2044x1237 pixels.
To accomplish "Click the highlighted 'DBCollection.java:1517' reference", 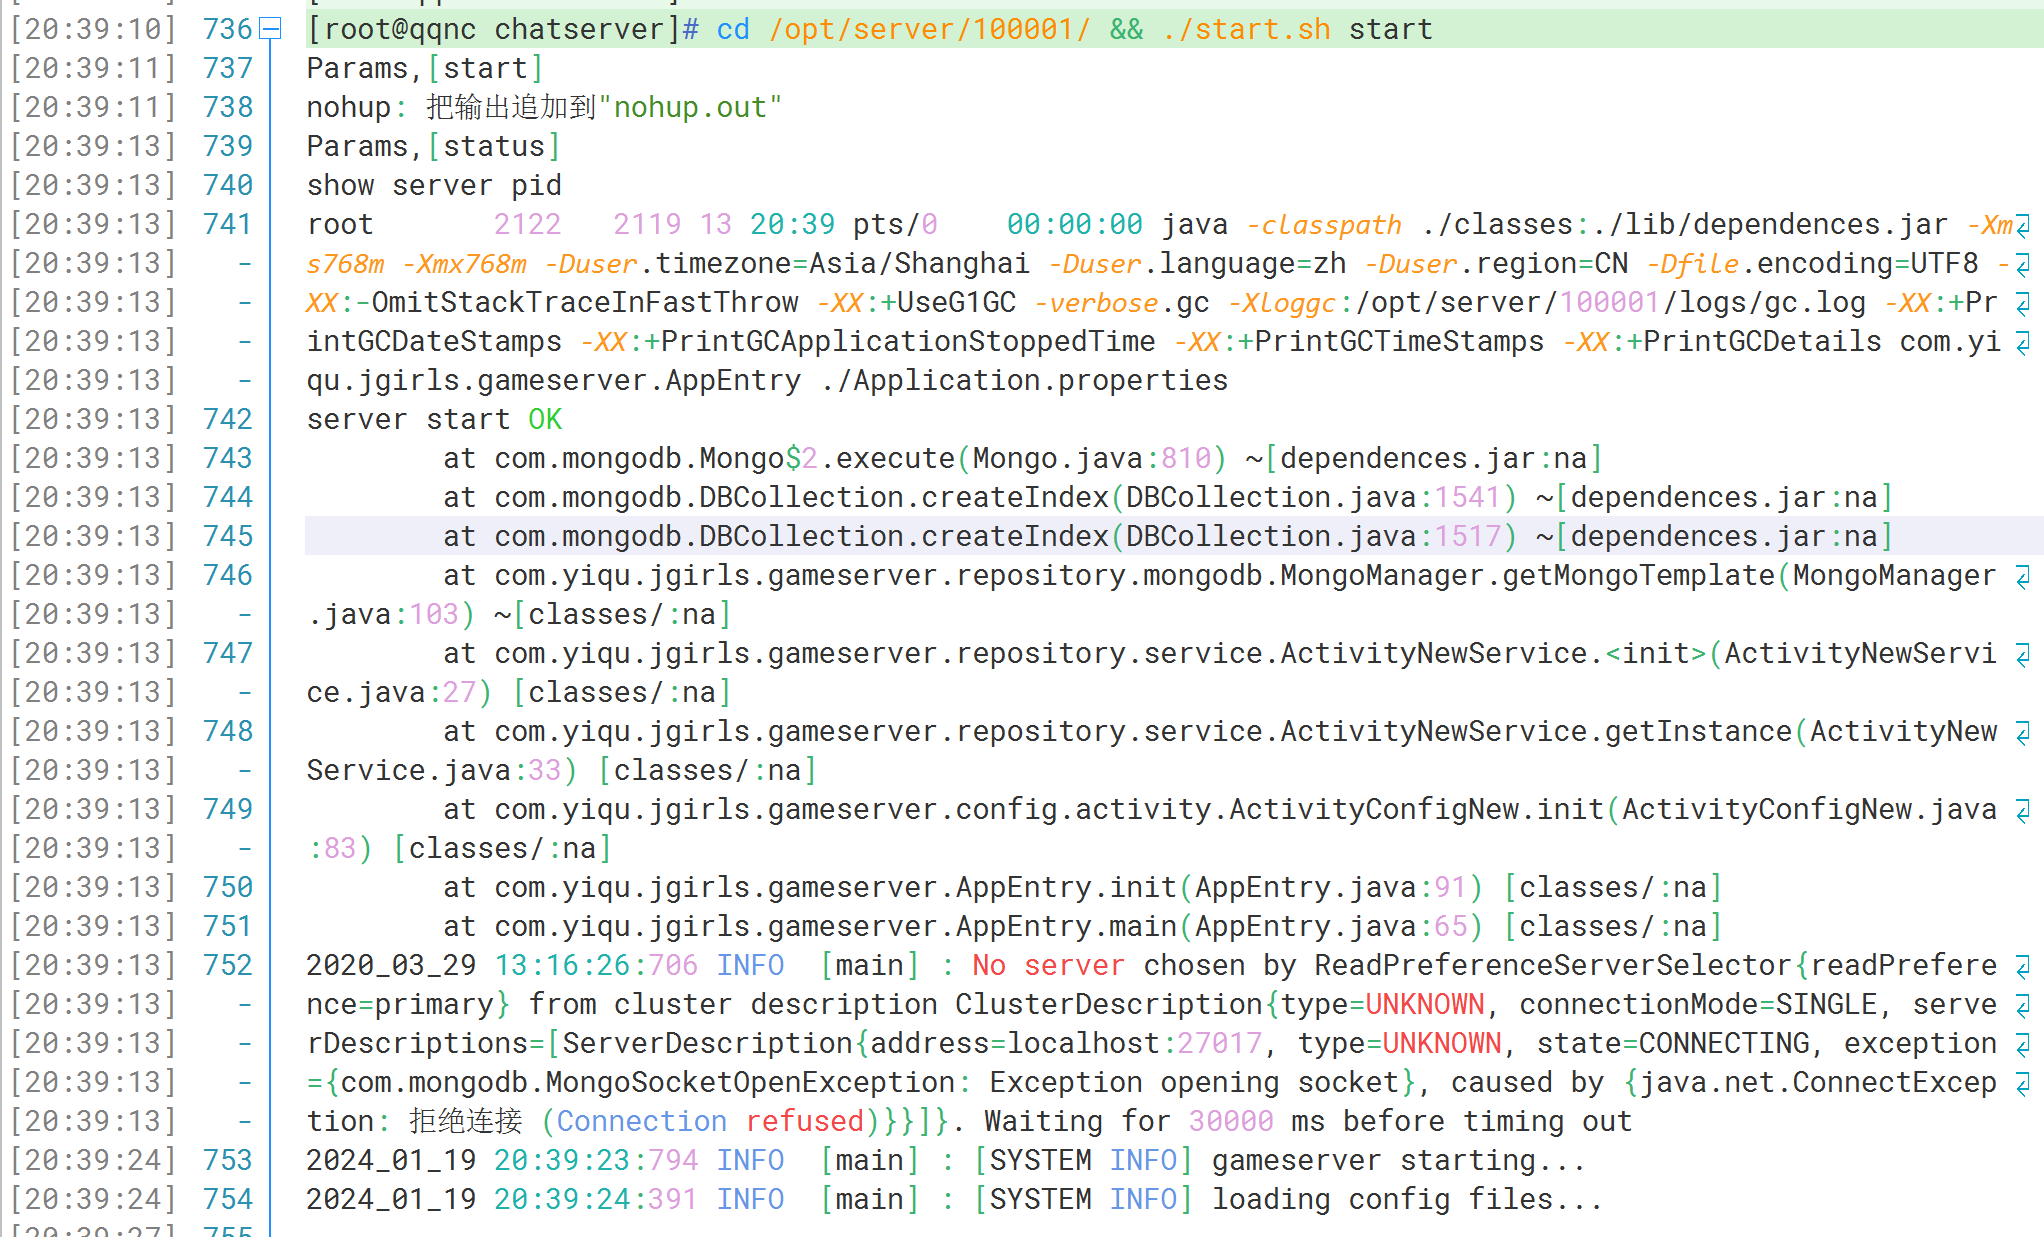I will pyautogui.click(x=1313, y=536).
